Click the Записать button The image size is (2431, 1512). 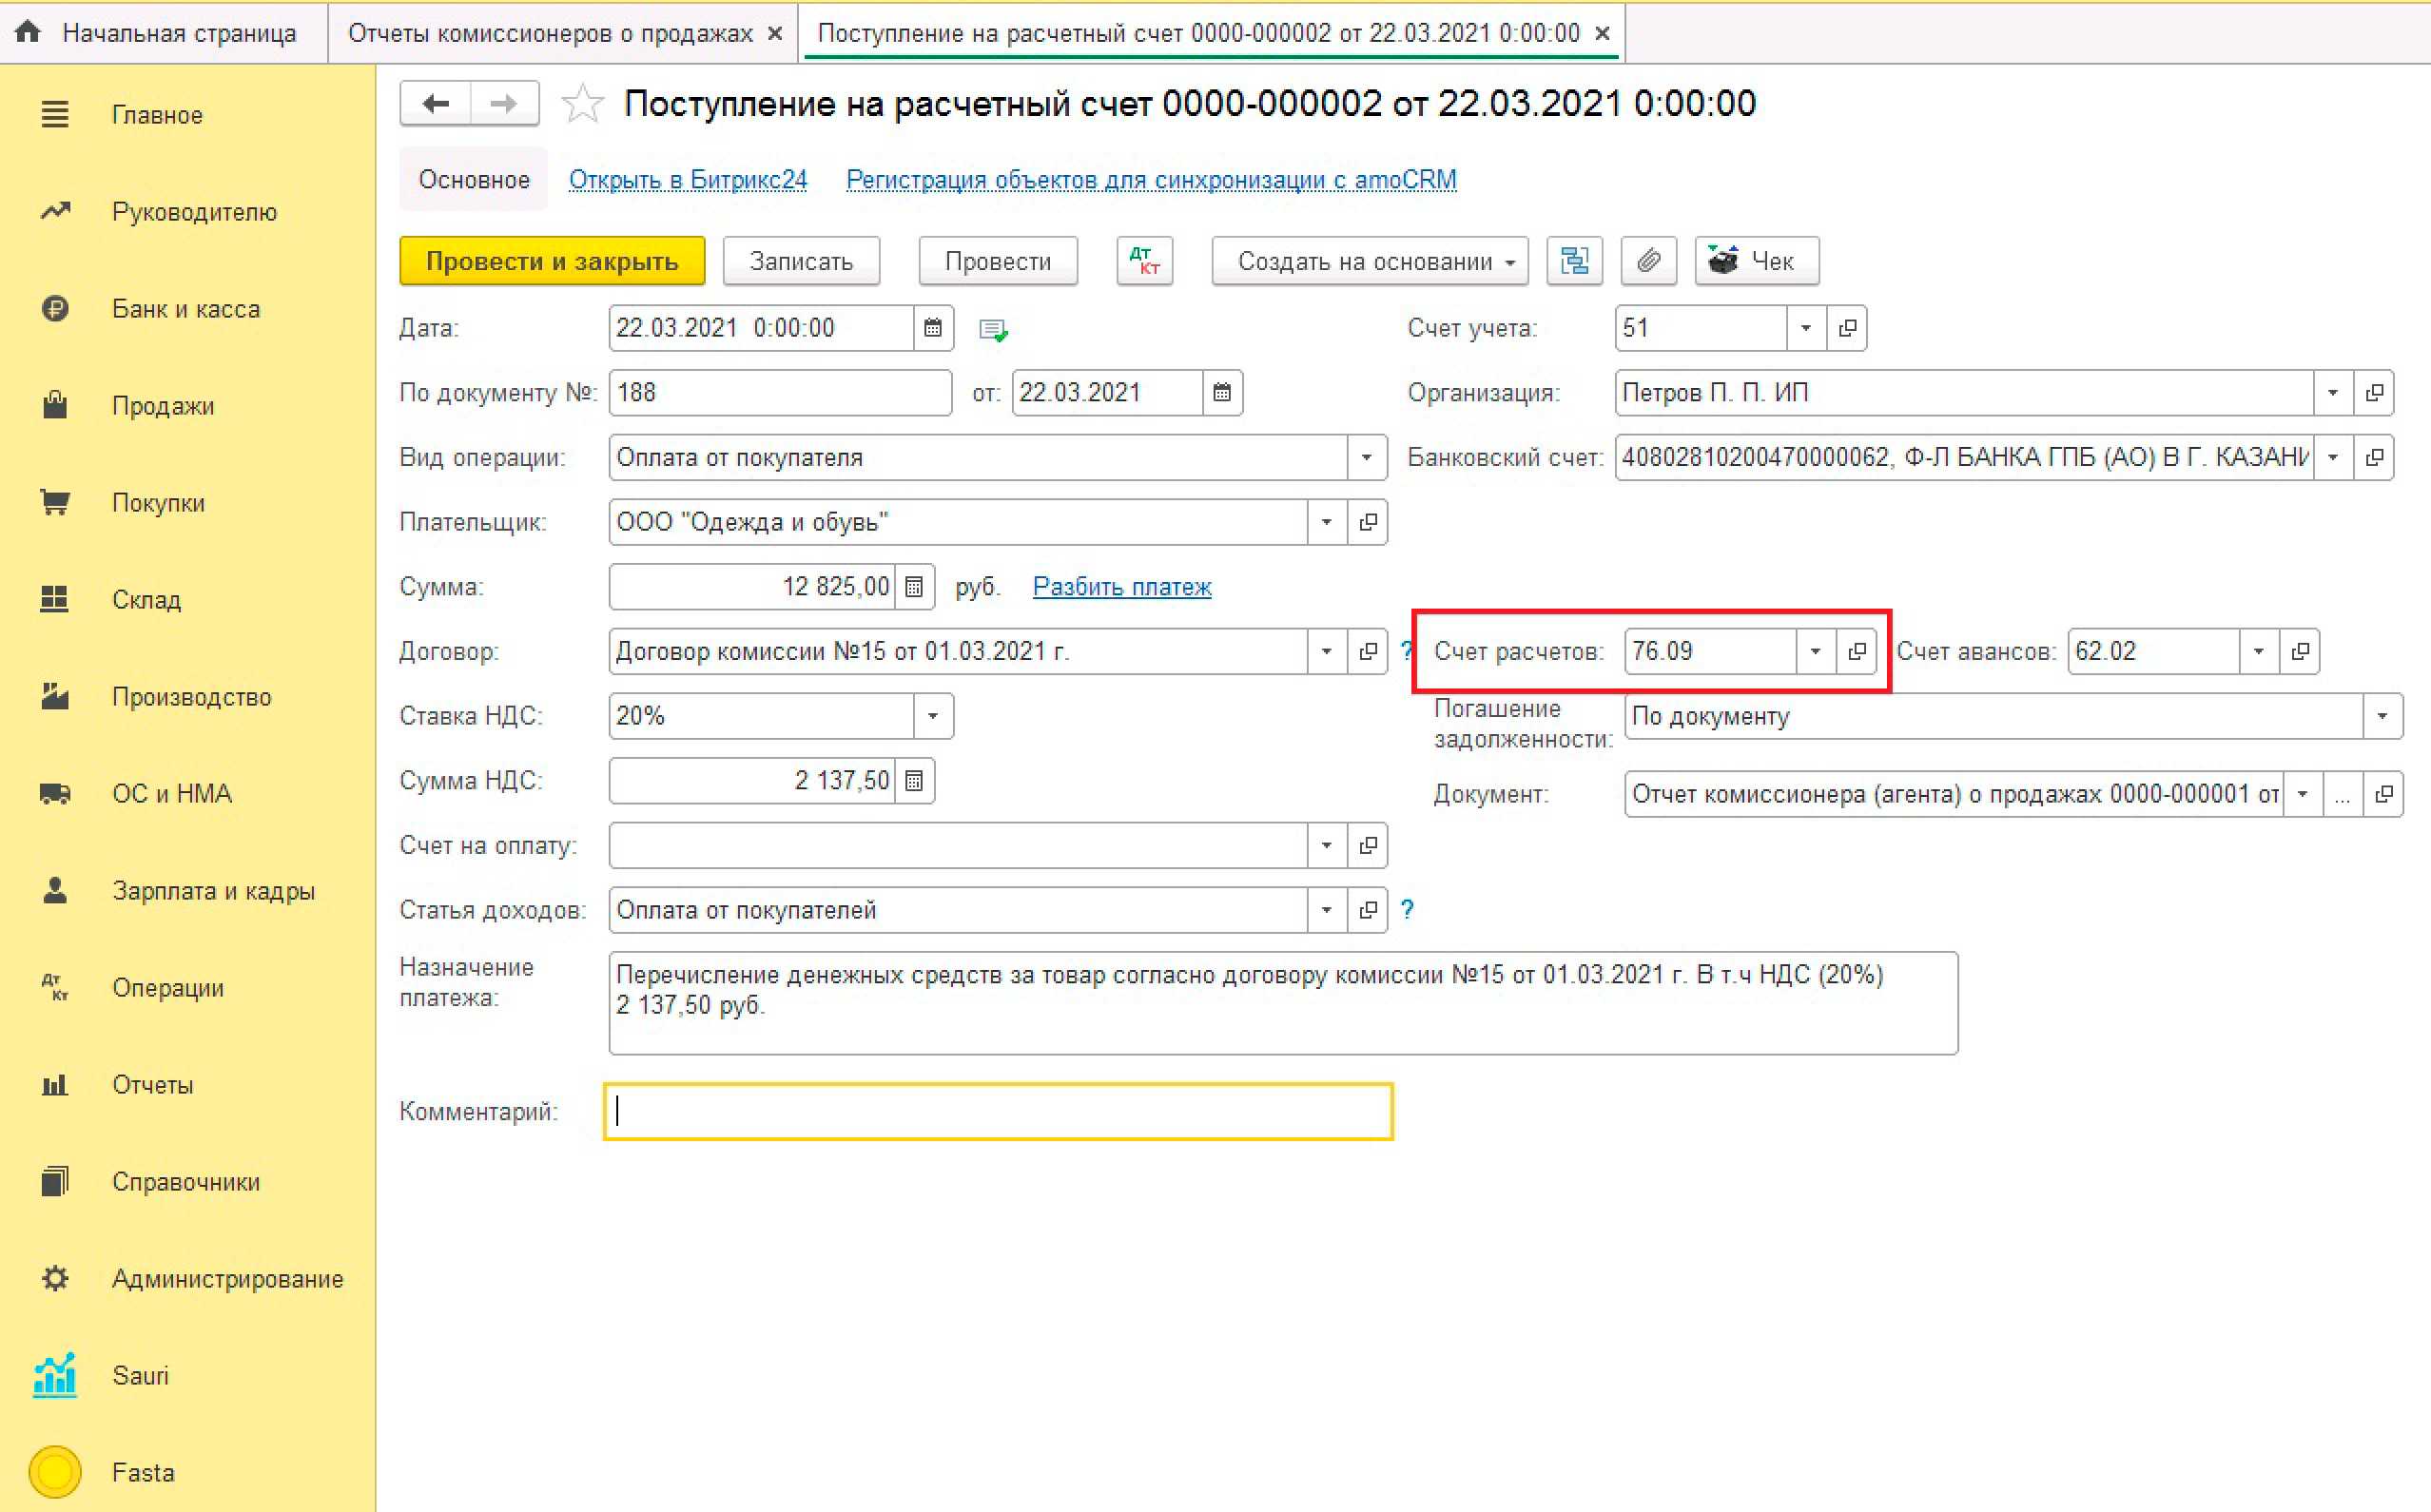(801, 261)
